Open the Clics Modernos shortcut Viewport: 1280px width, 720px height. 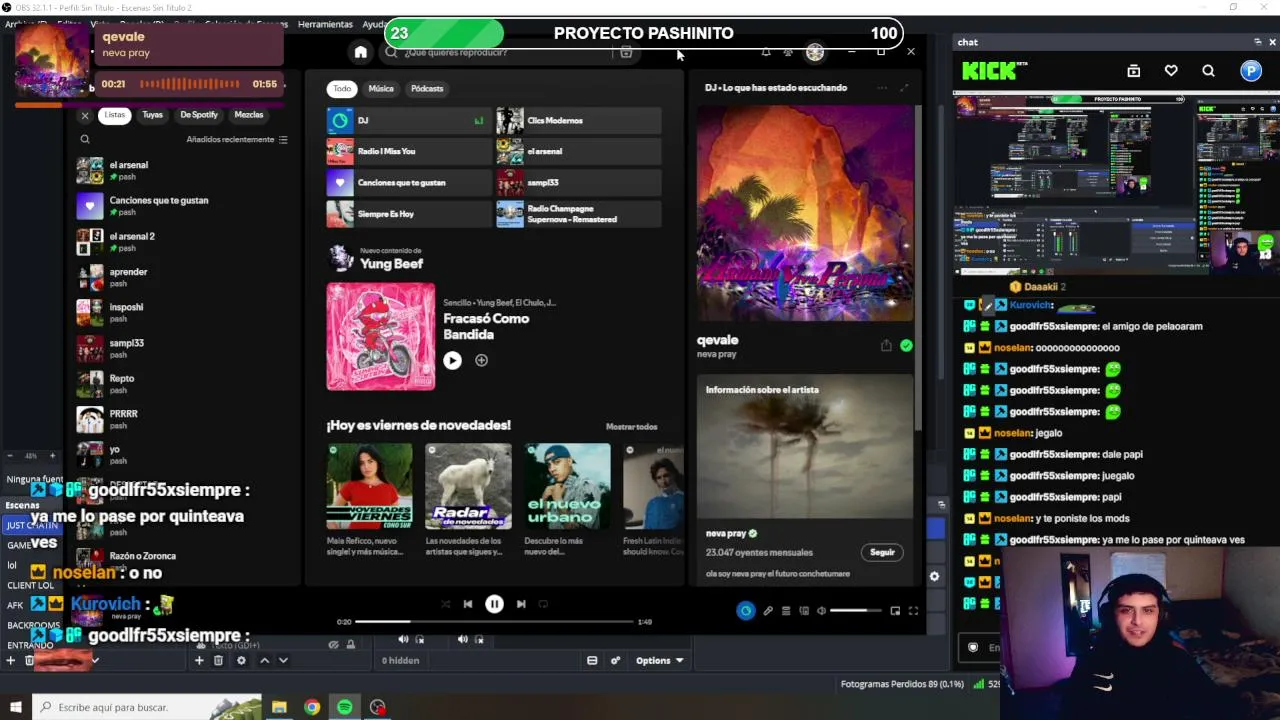579,121
